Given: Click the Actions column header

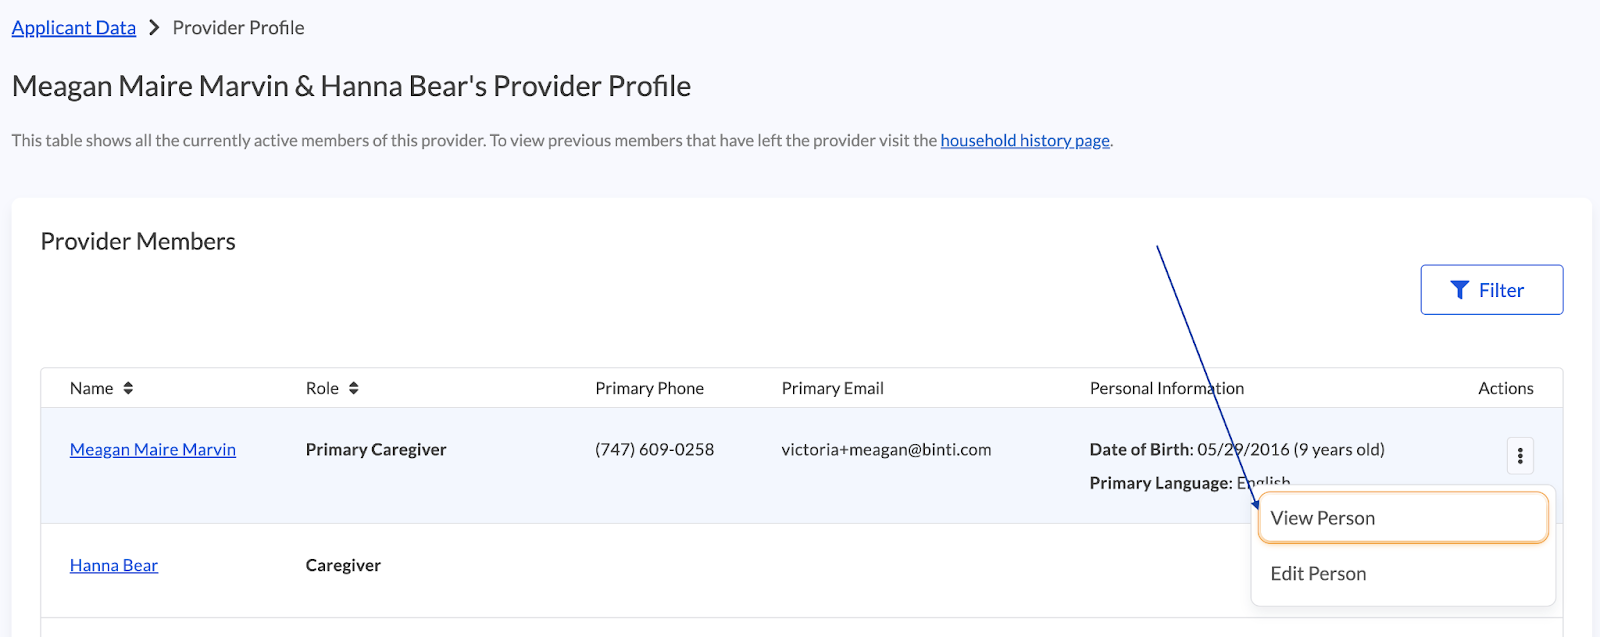Looking at the screenshot, I should pyautogui.click(x=1505, y=388).
